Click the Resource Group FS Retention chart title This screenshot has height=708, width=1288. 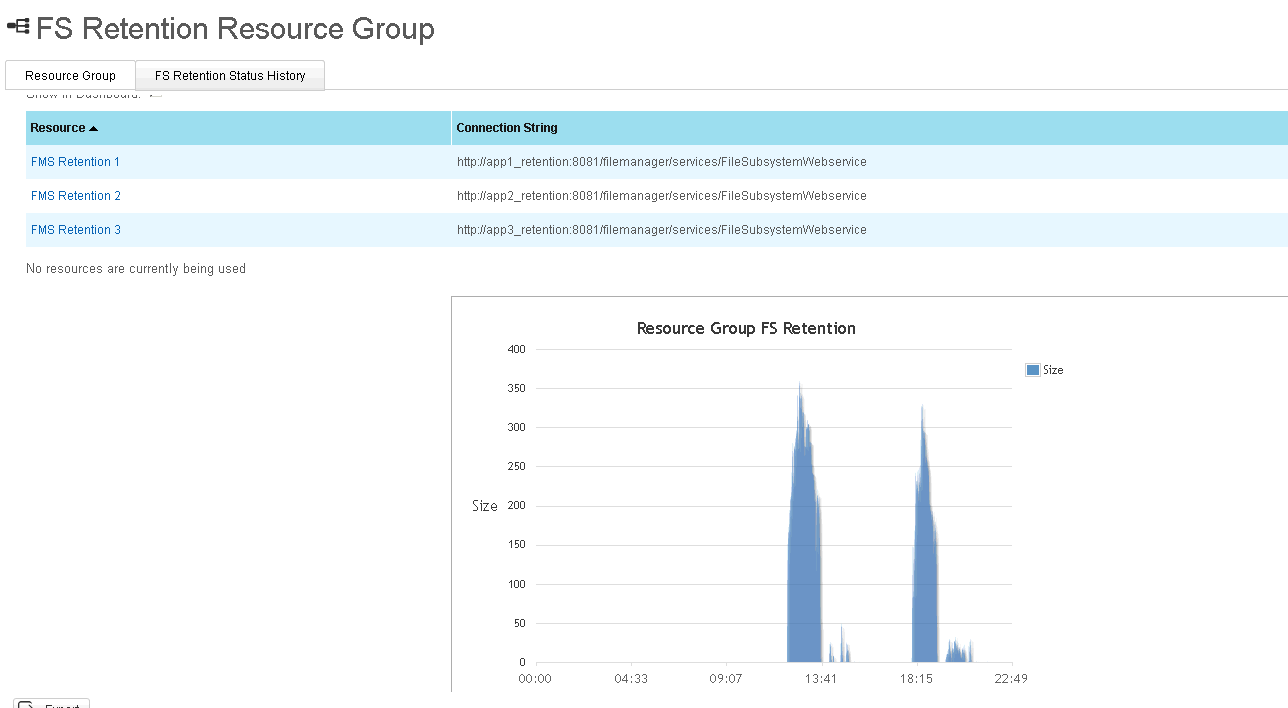(x=746, y=328)
